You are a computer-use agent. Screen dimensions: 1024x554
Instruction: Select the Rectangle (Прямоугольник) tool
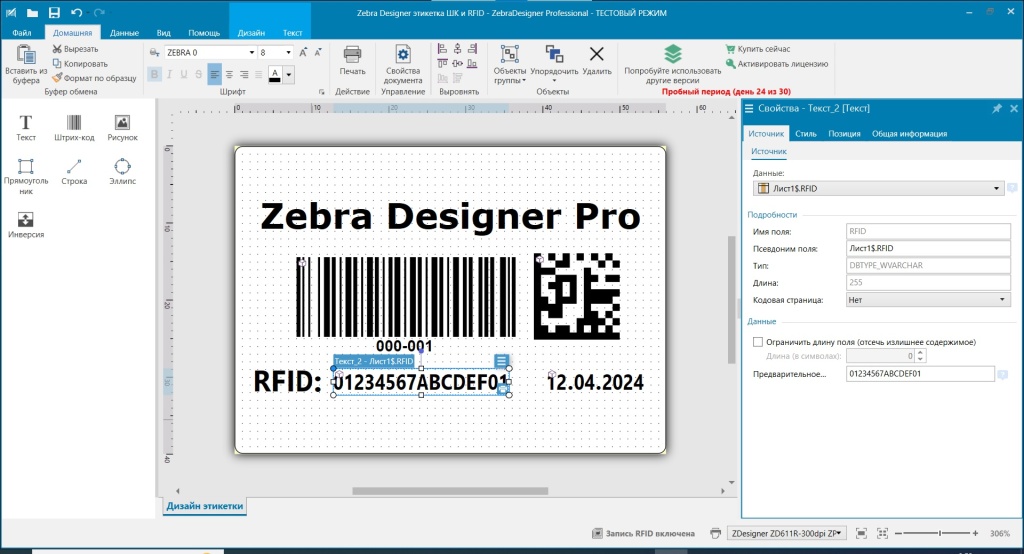[25, 176]
